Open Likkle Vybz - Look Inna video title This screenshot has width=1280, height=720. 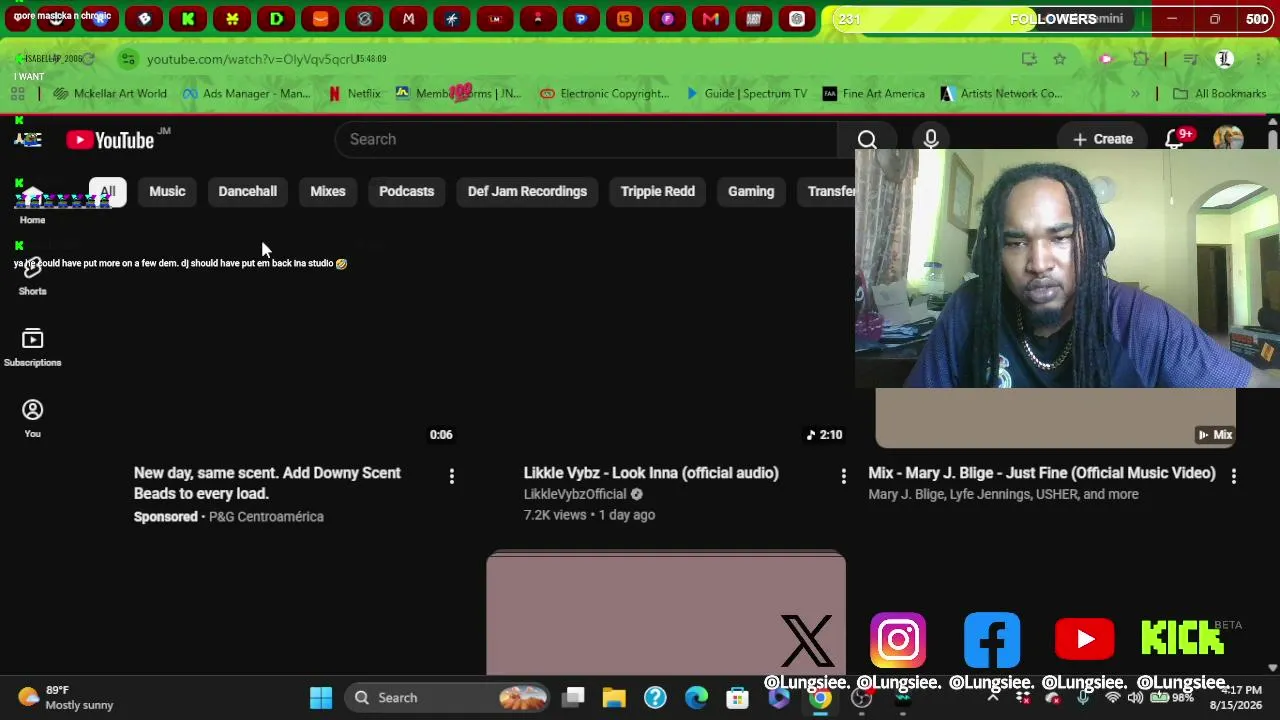pyautogui.click(x=651, y=473)
